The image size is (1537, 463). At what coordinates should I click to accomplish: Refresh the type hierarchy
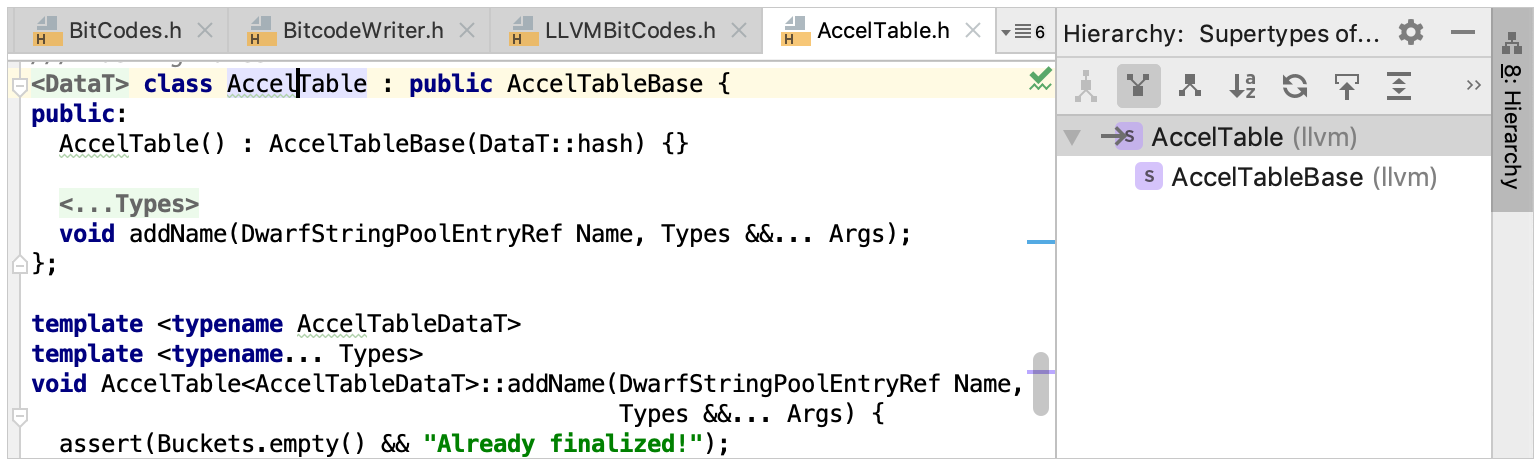click(1295, 87)
